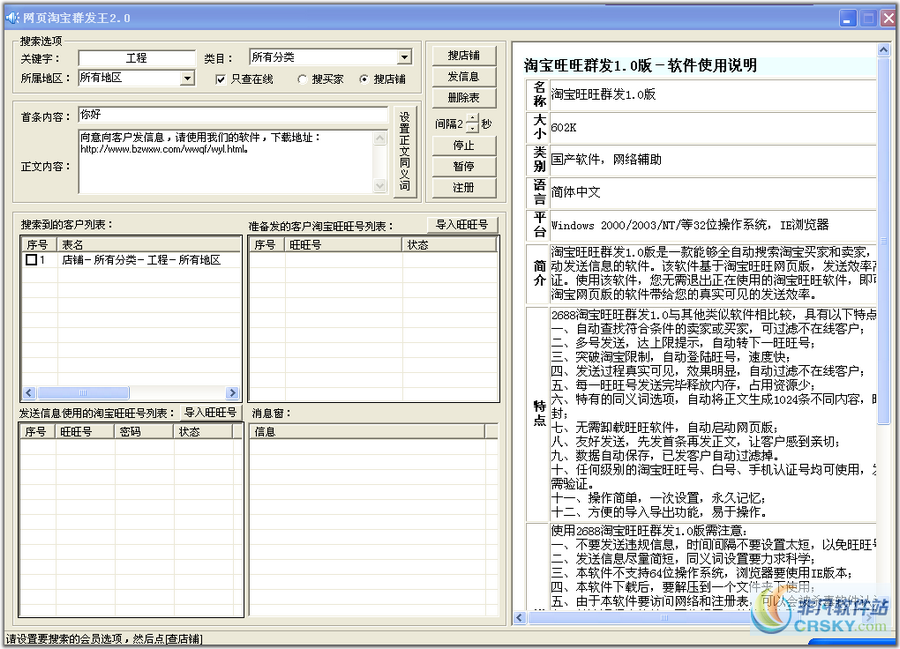Click 导入旺旺号 to import Wangwang accounts
Viewport: 900px width, 649px height.
[x=461, y=224]
